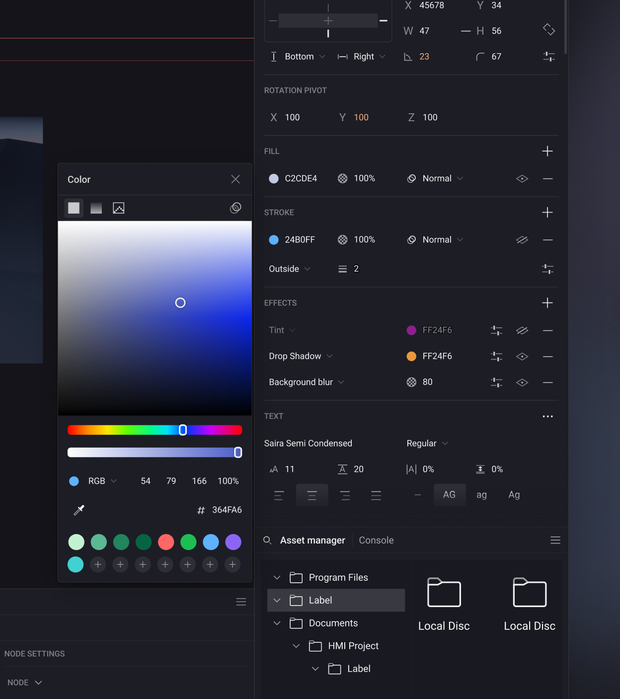Edit rotation pivot X value 100
Screen dimensions: 620x699
point(292,117)
